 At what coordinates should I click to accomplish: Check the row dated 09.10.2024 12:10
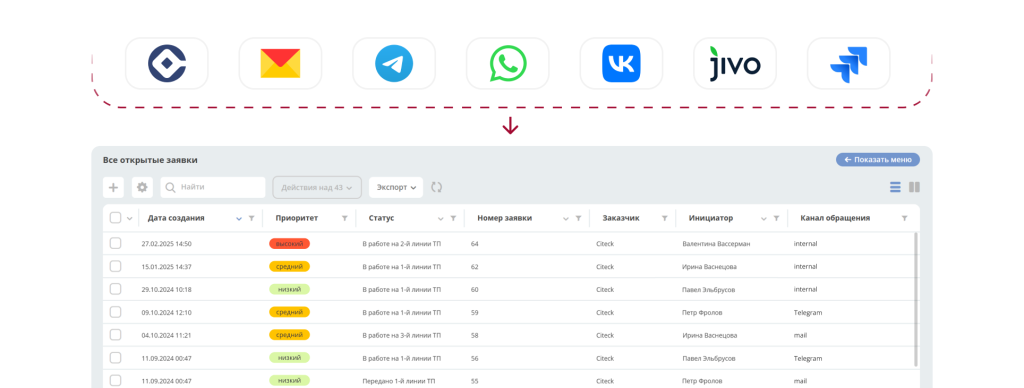coord(116,312)
